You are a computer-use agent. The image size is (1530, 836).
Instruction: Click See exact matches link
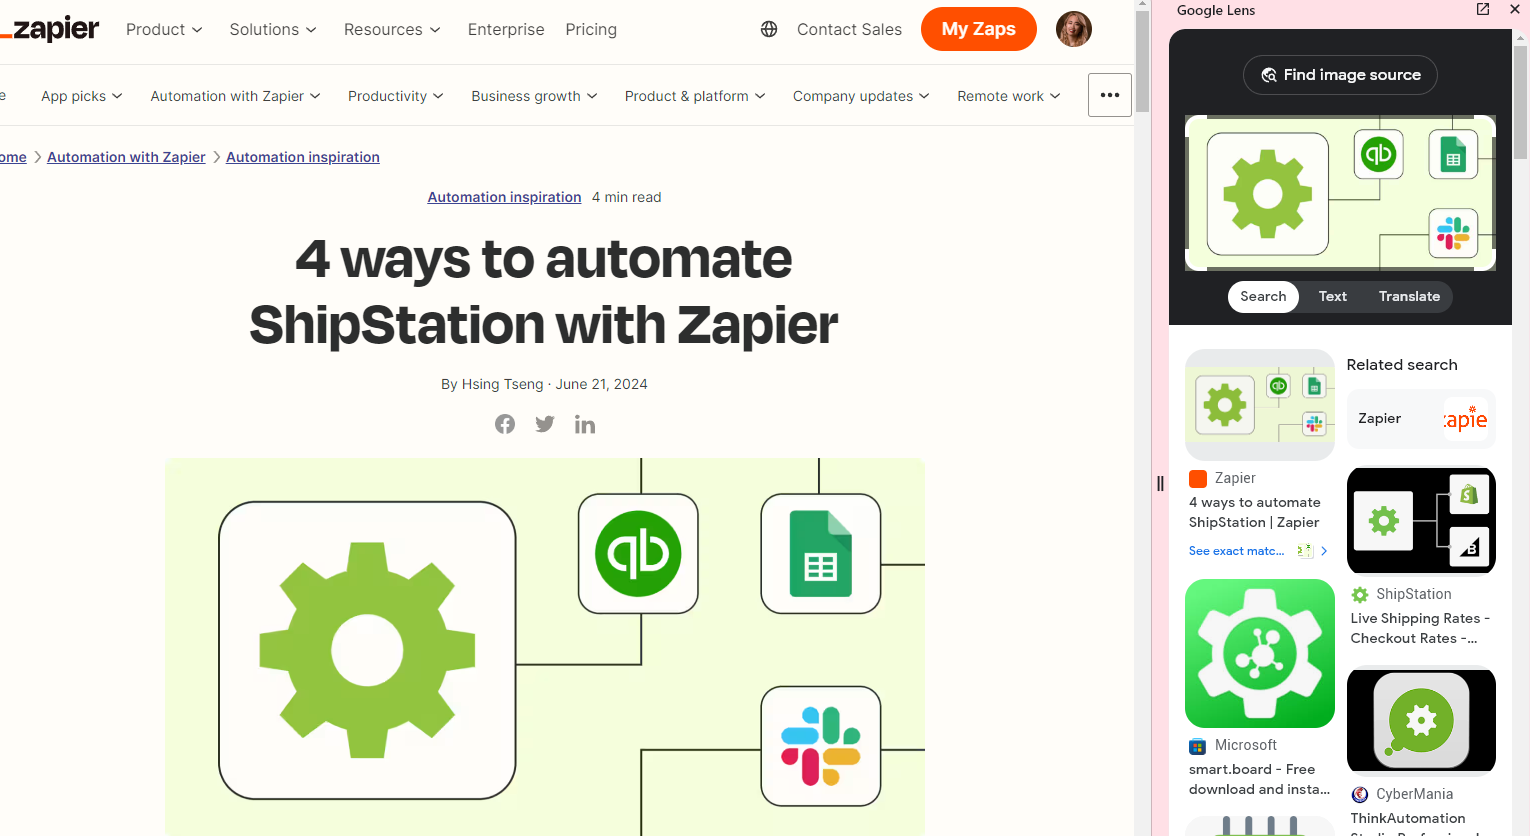(x=1236, y=551)
